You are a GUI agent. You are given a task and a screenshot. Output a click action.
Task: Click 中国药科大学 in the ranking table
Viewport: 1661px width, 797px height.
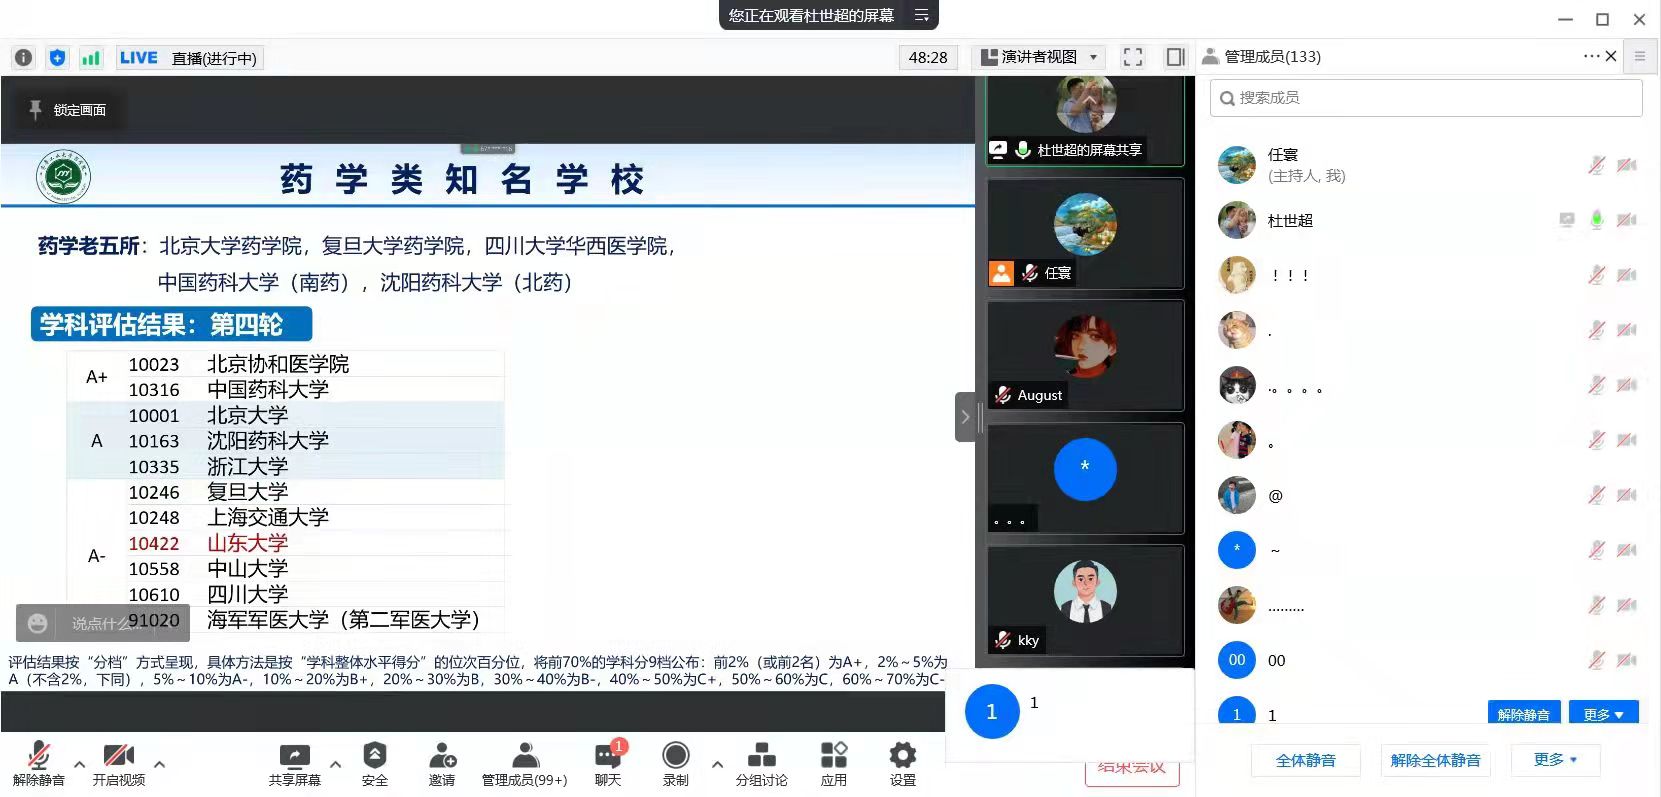268,389
